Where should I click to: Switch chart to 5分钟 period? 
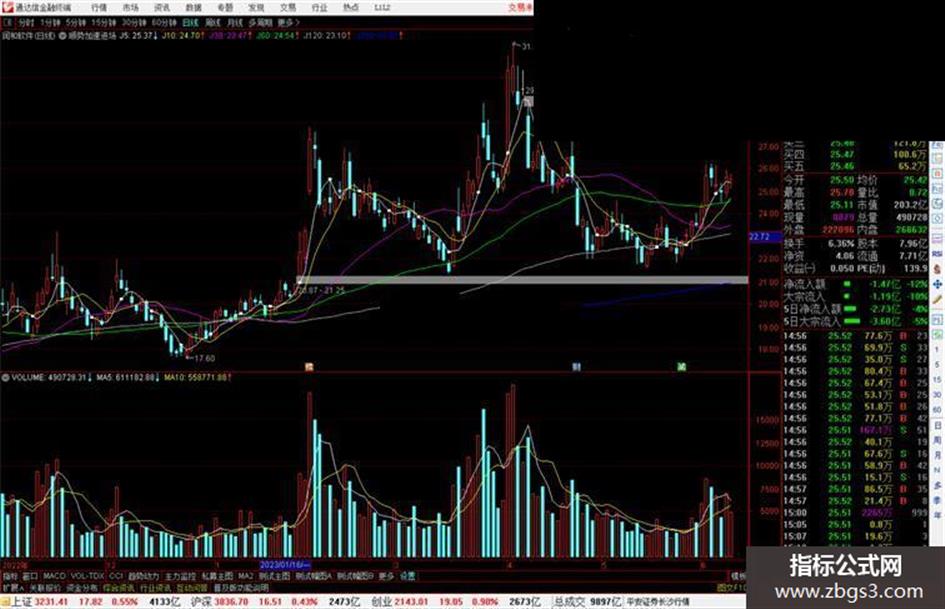click(76, 23)
